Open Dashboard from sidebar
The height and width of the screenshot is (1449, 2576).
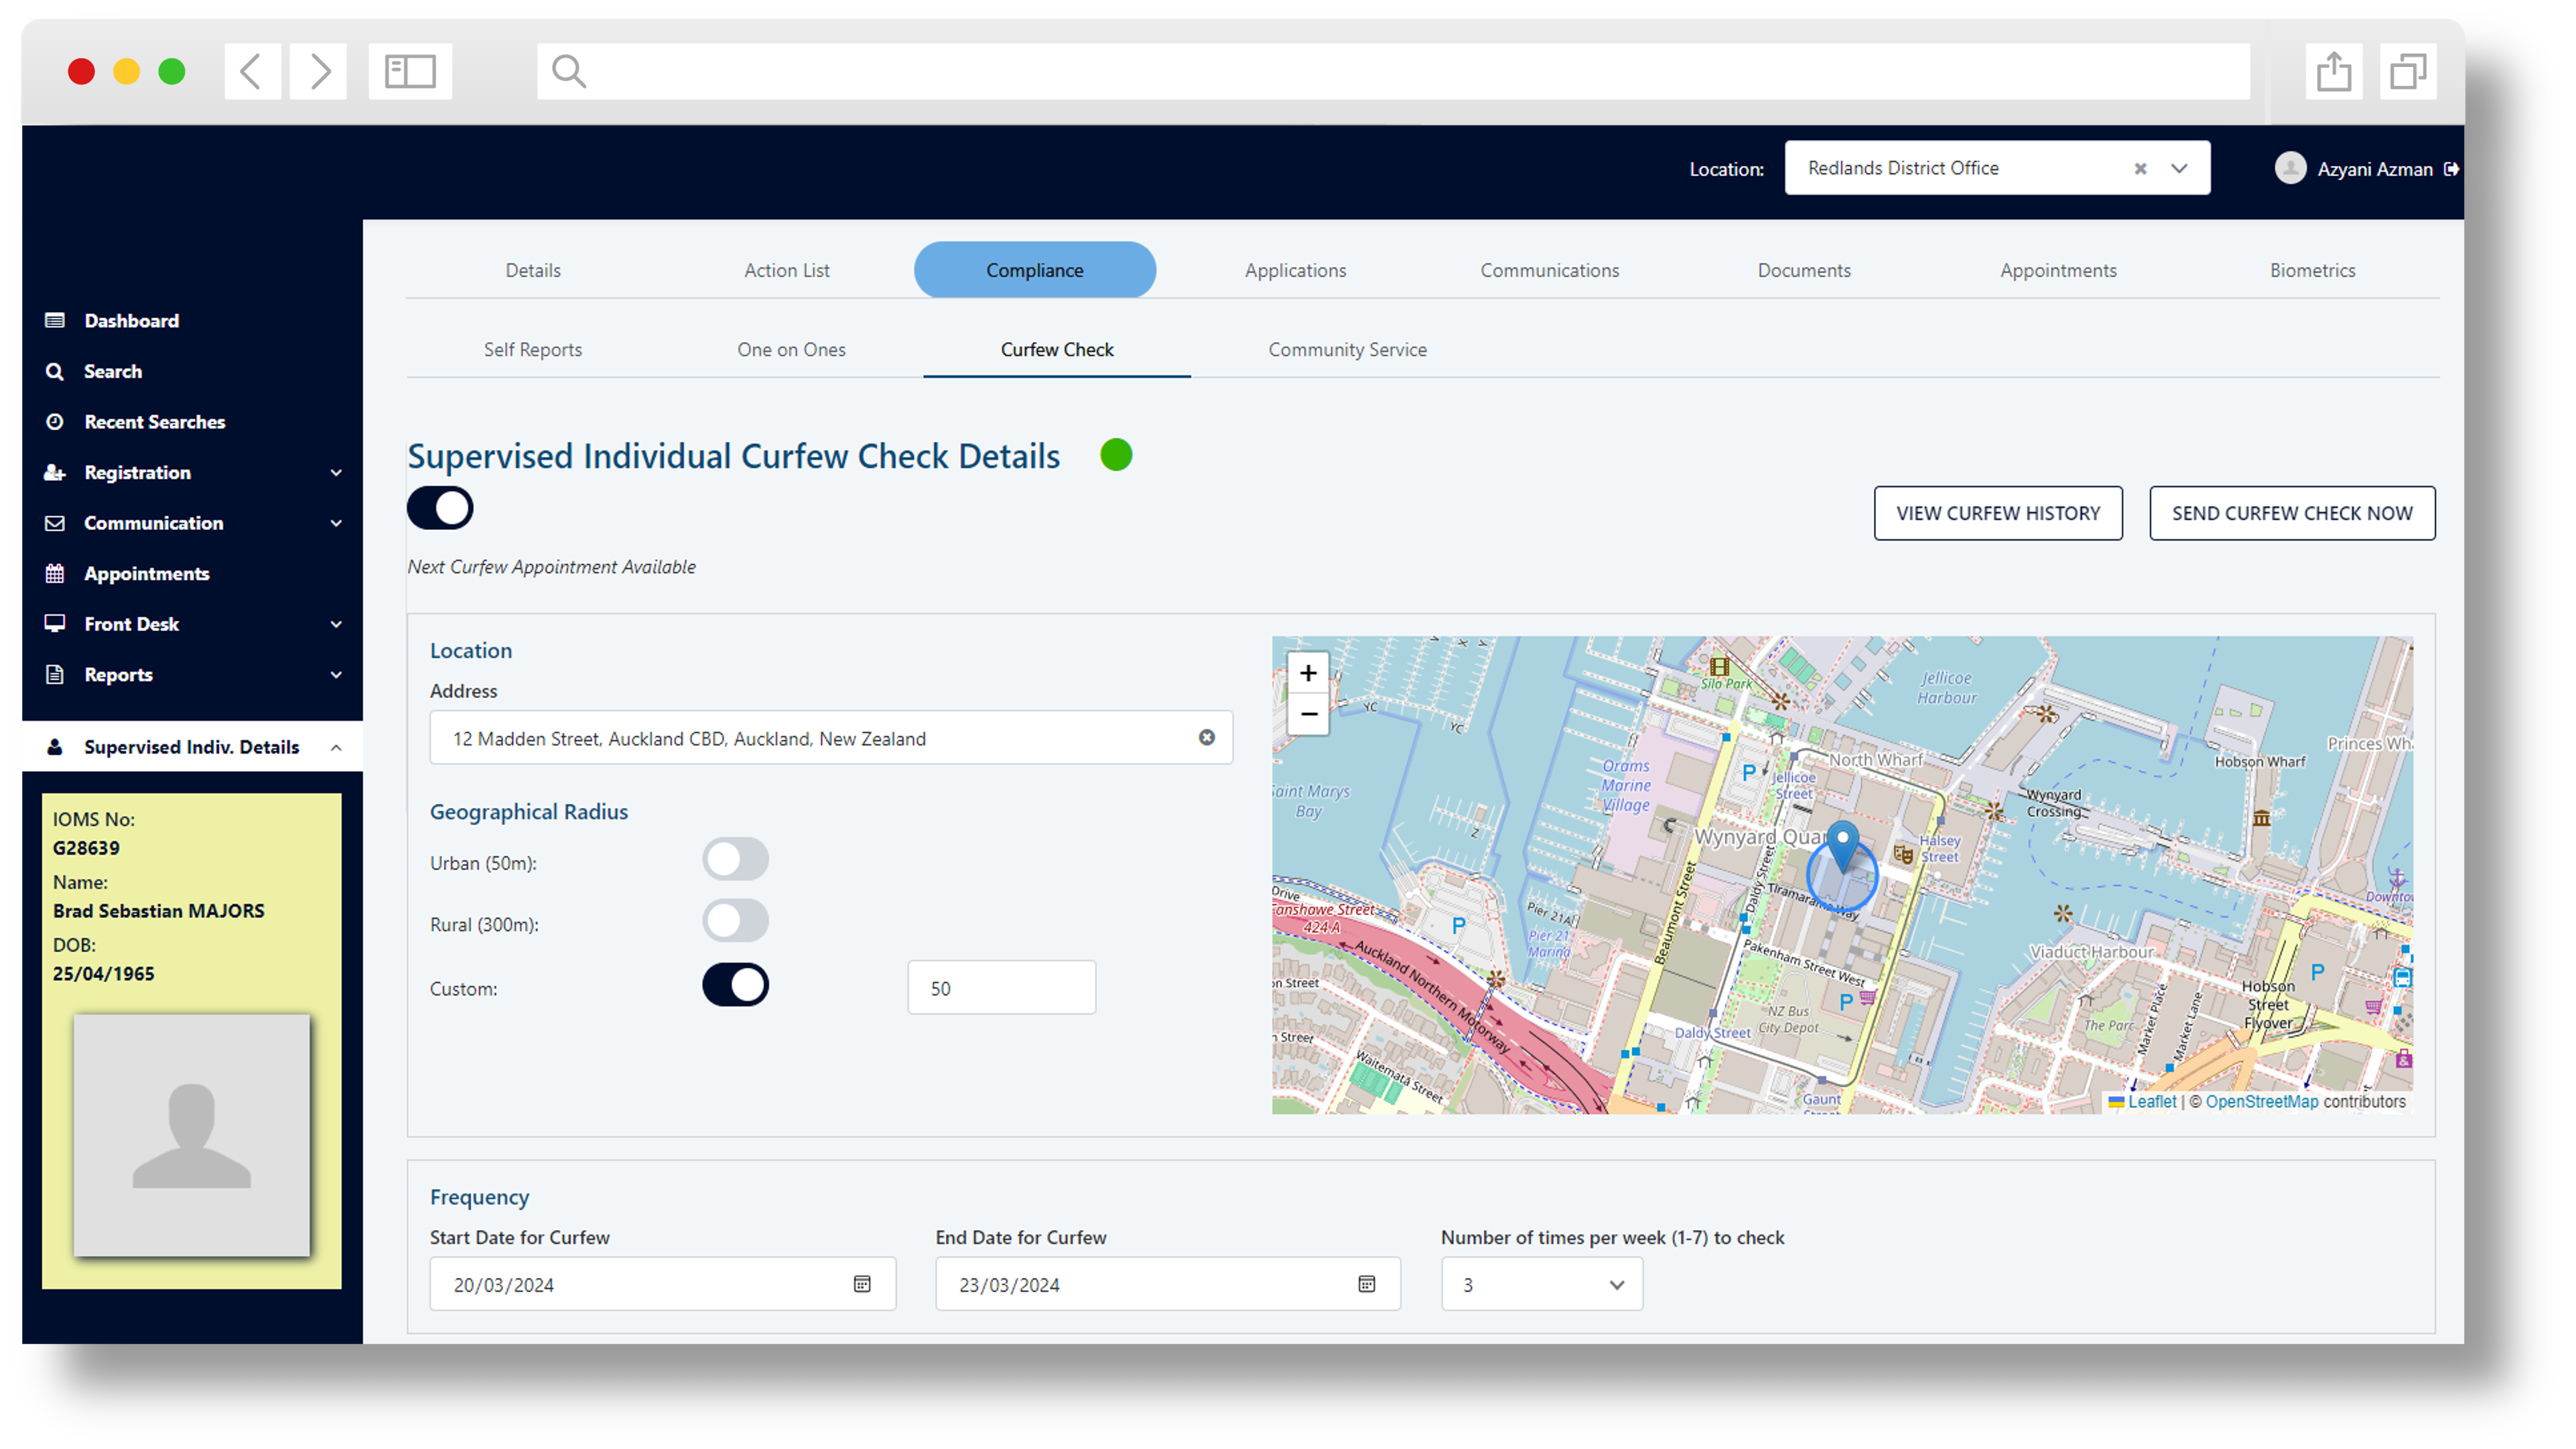pos(131,321)
